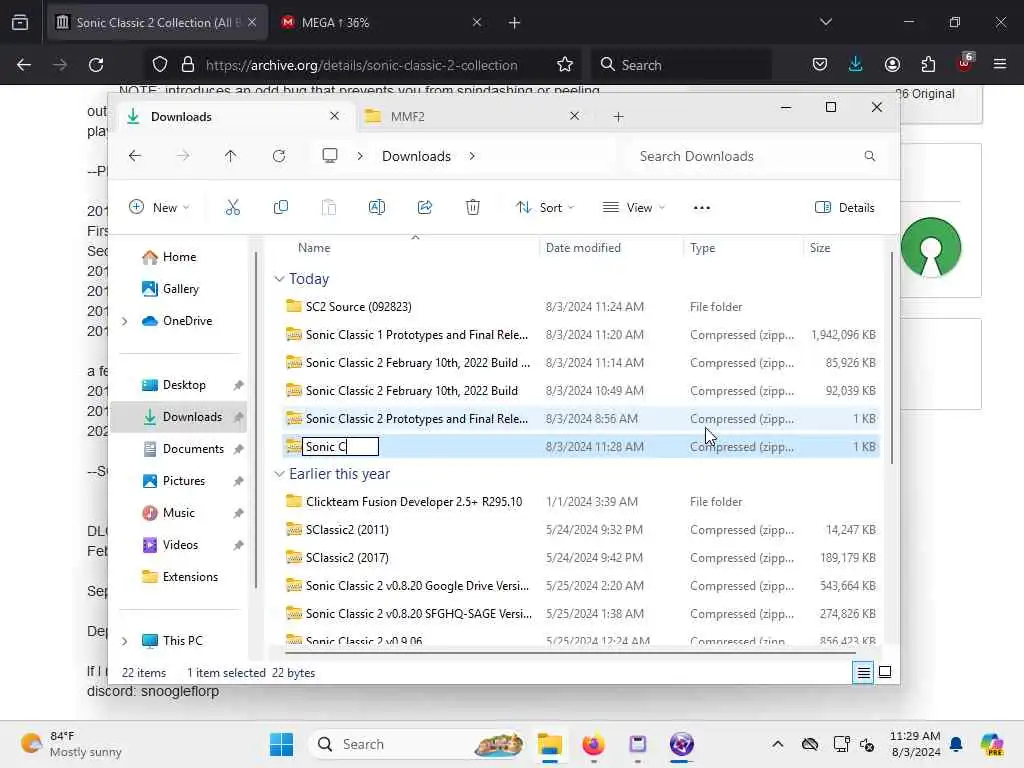Click the Copy icon in Explorer toolbar

tap(281, 208)
